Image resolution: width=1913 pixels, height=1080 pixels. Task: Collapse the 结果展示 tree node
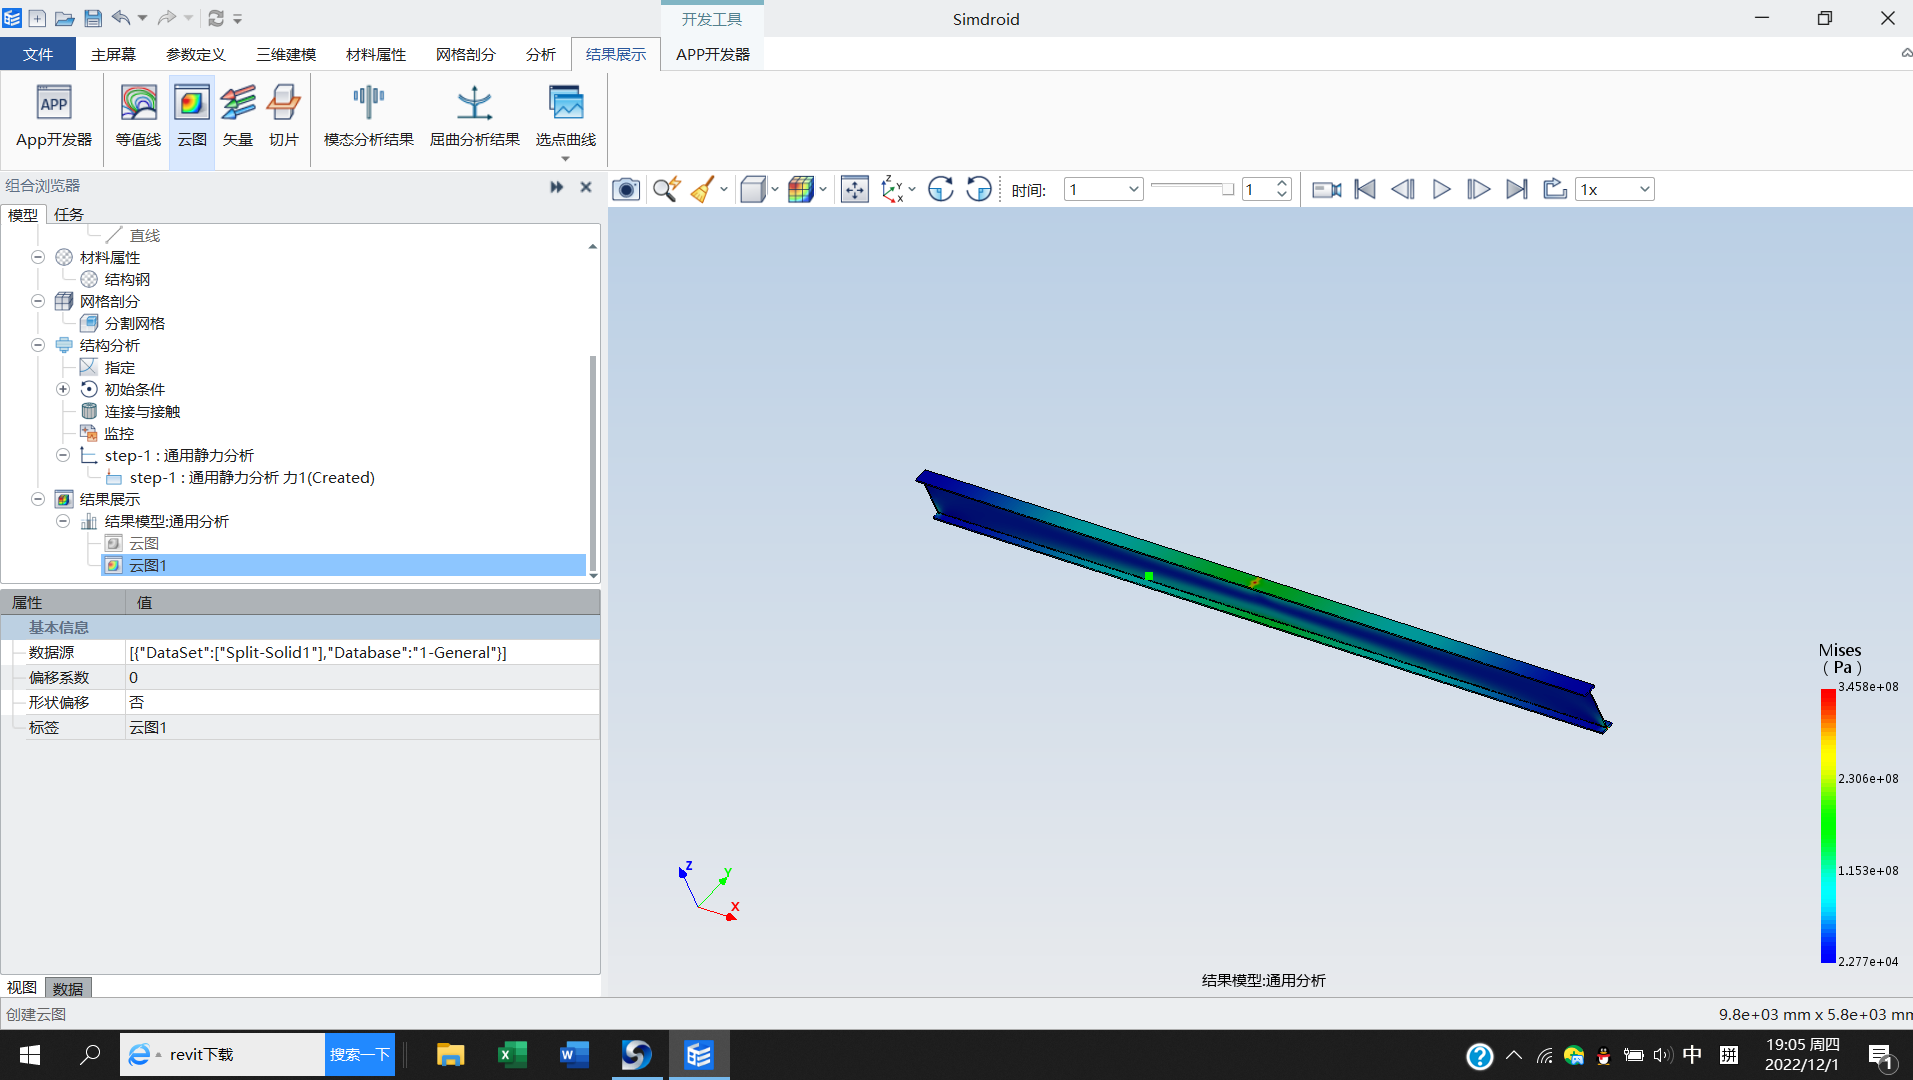38,499
